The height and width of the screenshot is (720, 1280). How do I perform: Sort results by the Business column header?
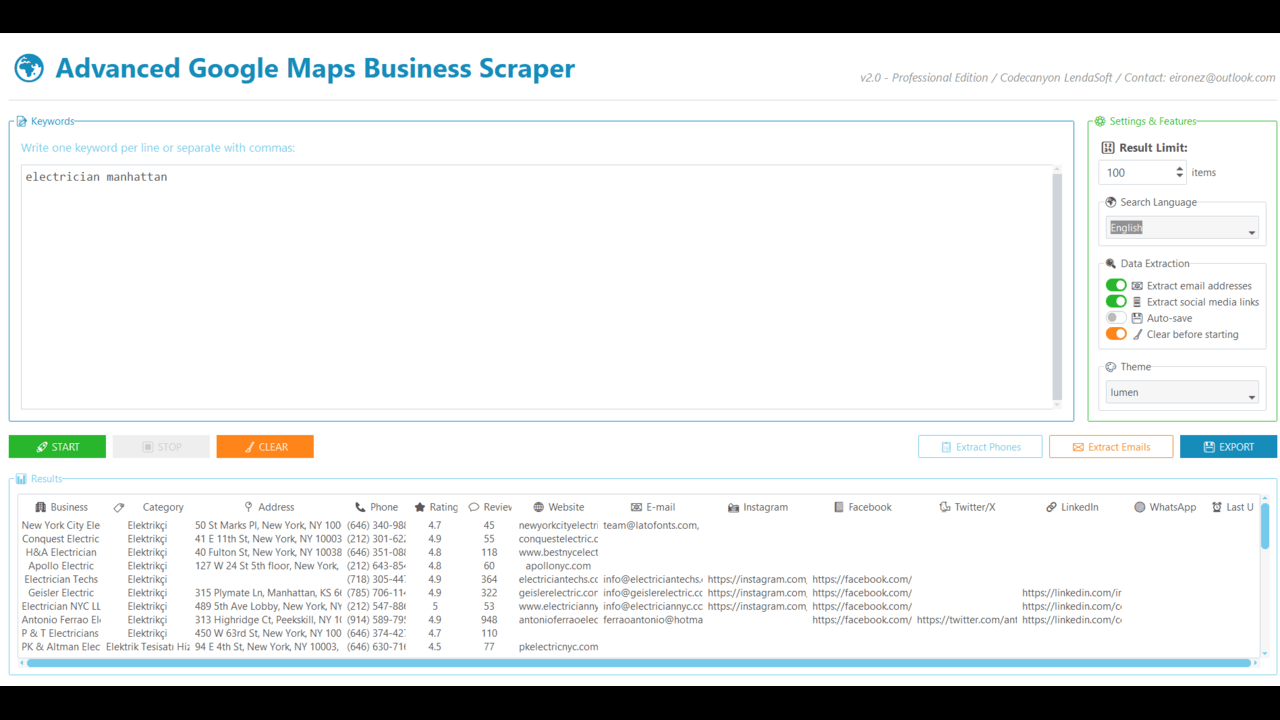62,507
